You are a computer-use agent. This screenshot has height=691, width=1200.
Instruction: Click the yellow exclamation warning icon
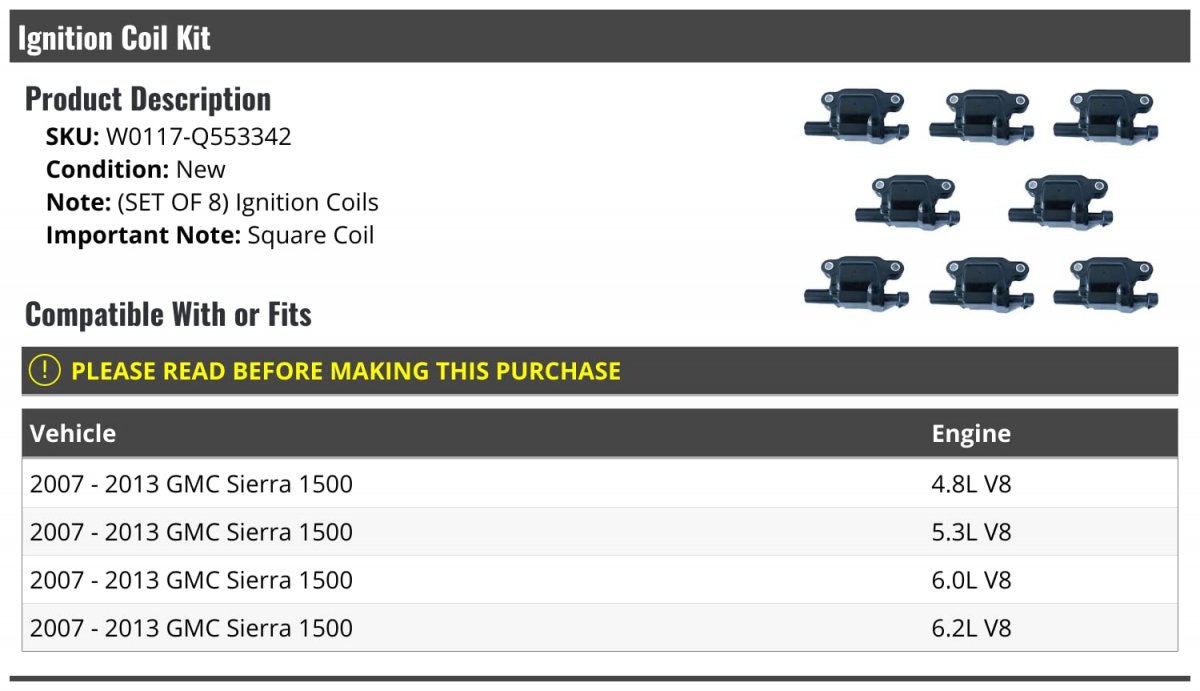[45, 371]
